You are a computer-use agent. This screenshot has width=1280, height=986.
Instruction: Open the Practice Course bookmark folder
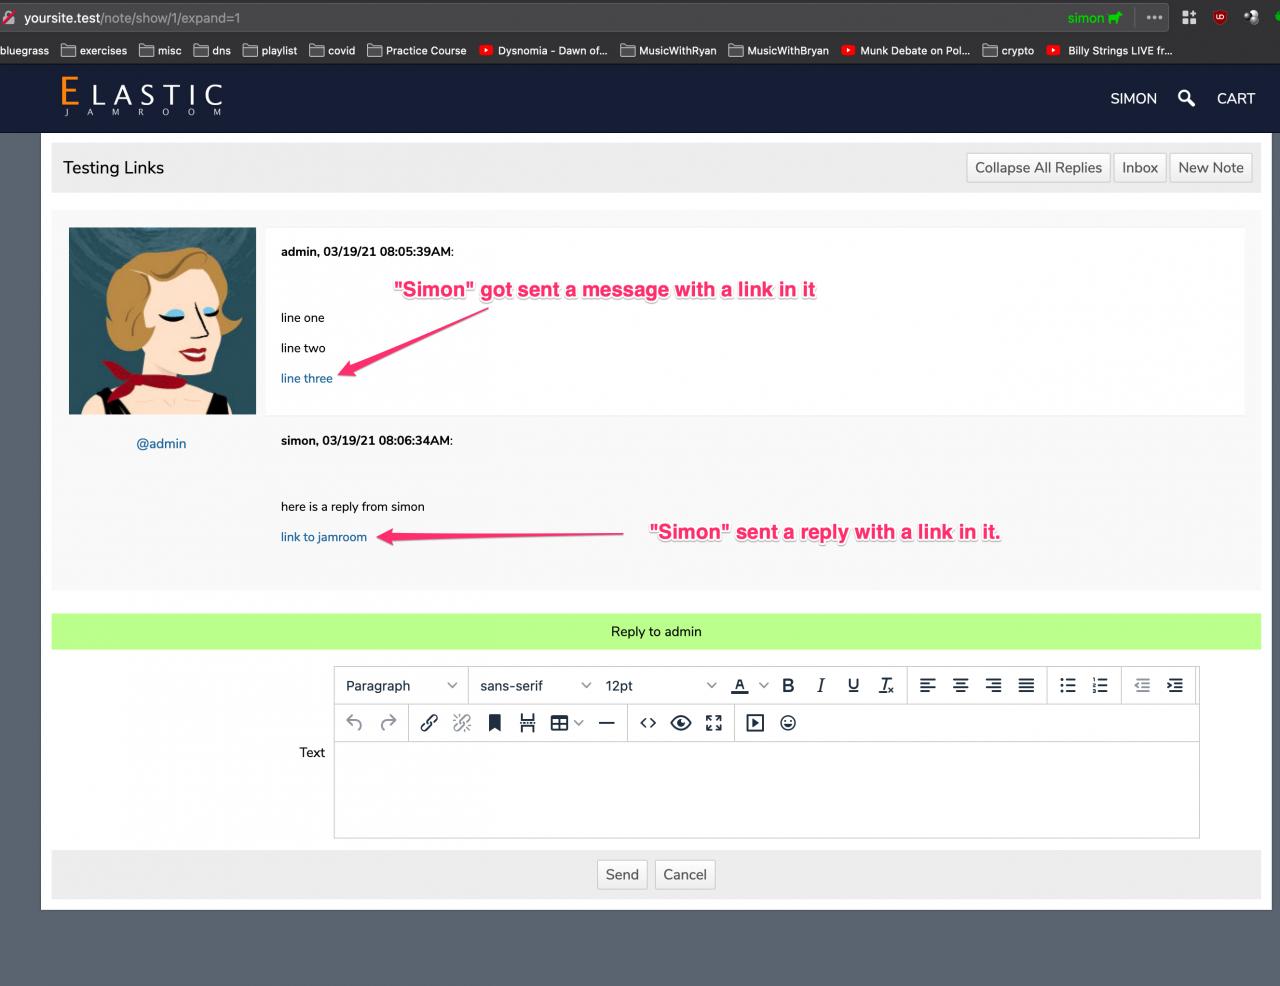point(417,50)
